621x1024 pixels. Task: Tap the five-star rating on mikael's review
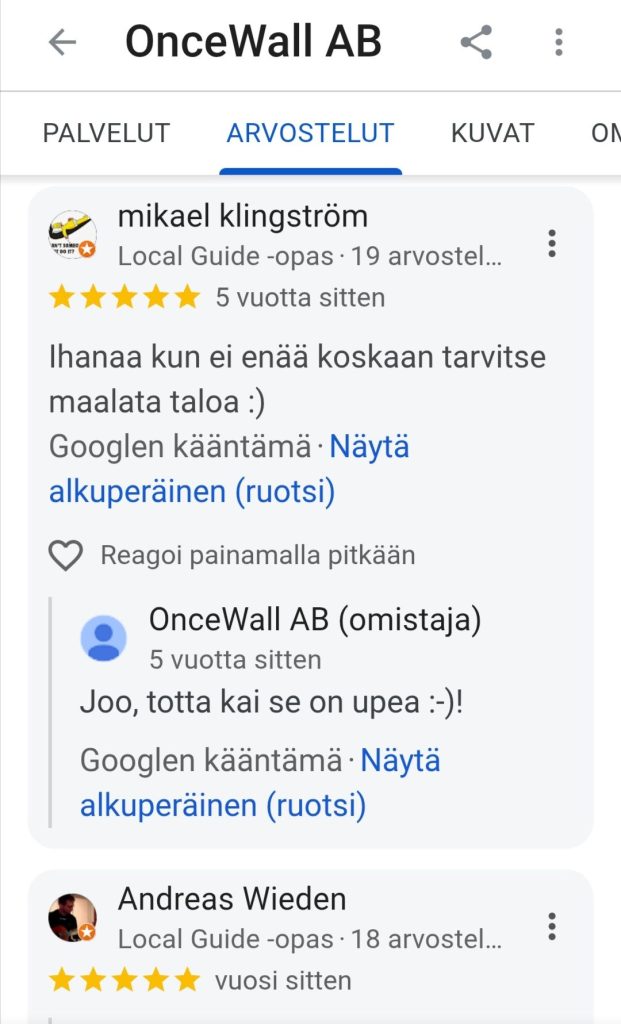pyautogui.click(x=125, y=297)
